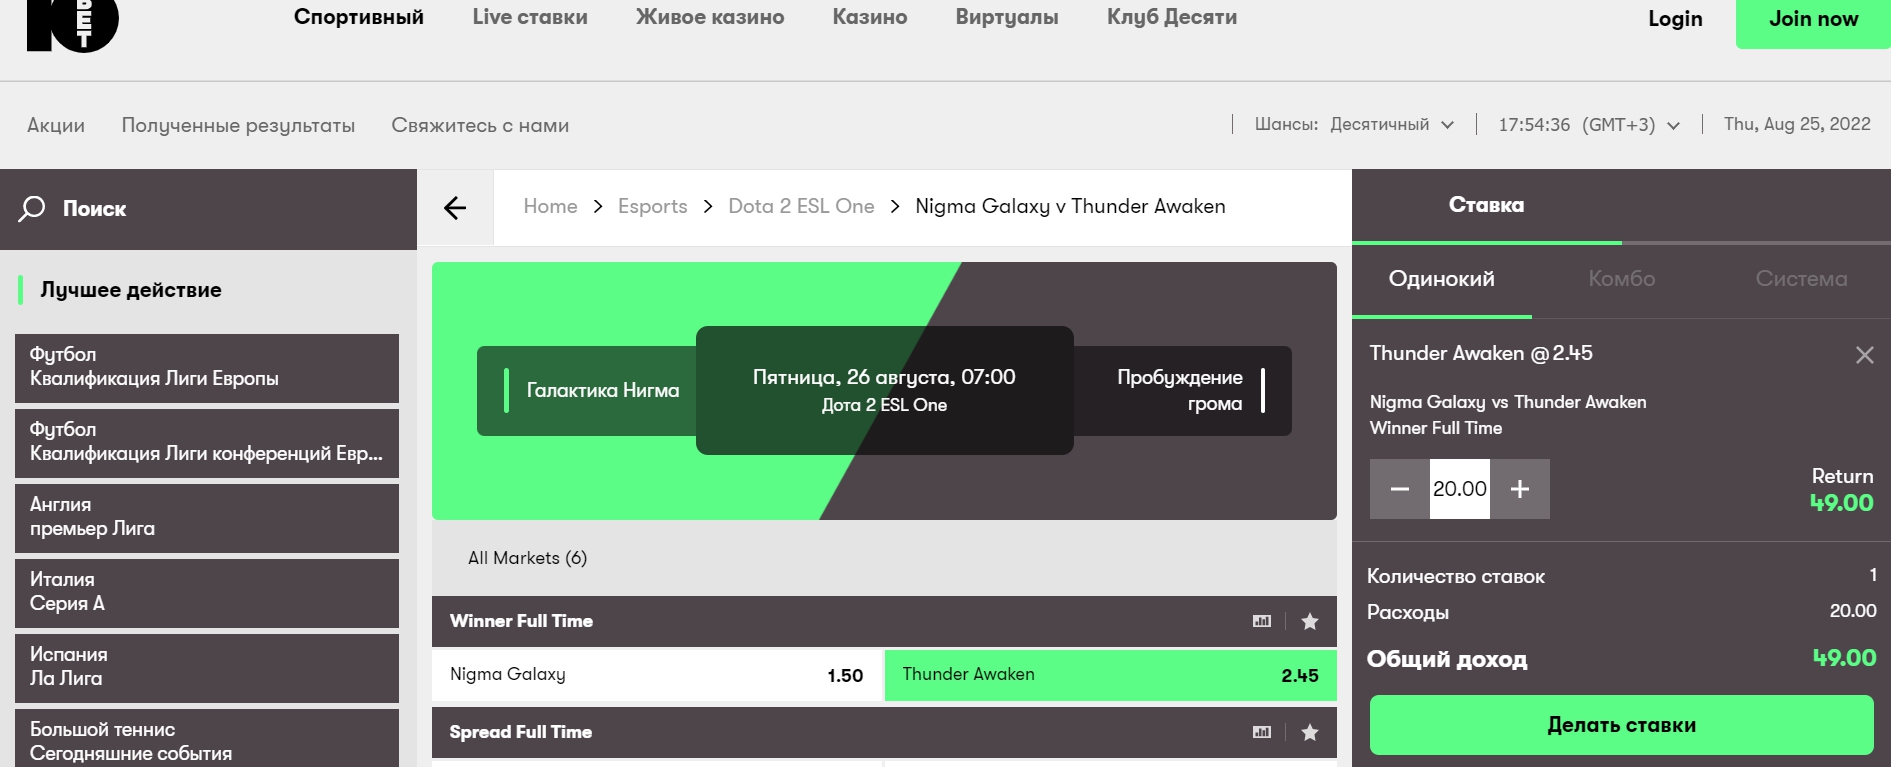
Task: Click the Join now button
Action: pyautogui.click(x=1812, y=20)
